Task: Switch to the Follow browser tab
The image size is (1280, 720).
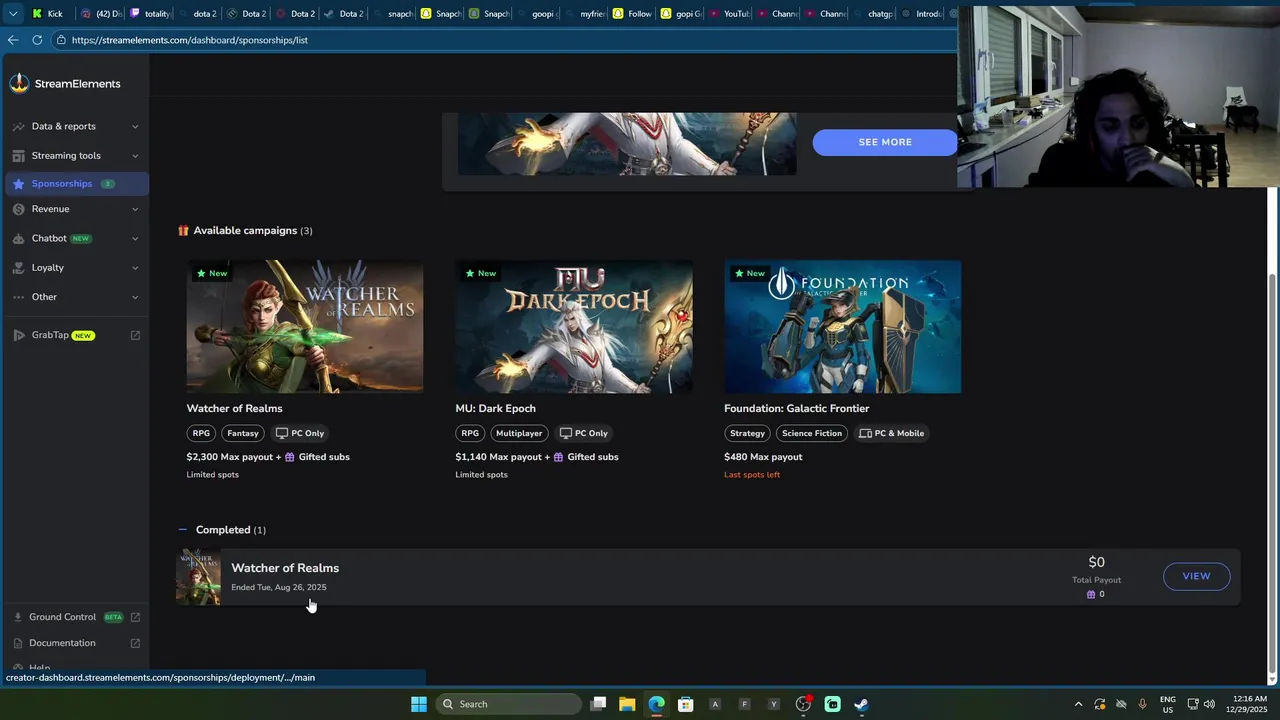Action: point(633,14)
